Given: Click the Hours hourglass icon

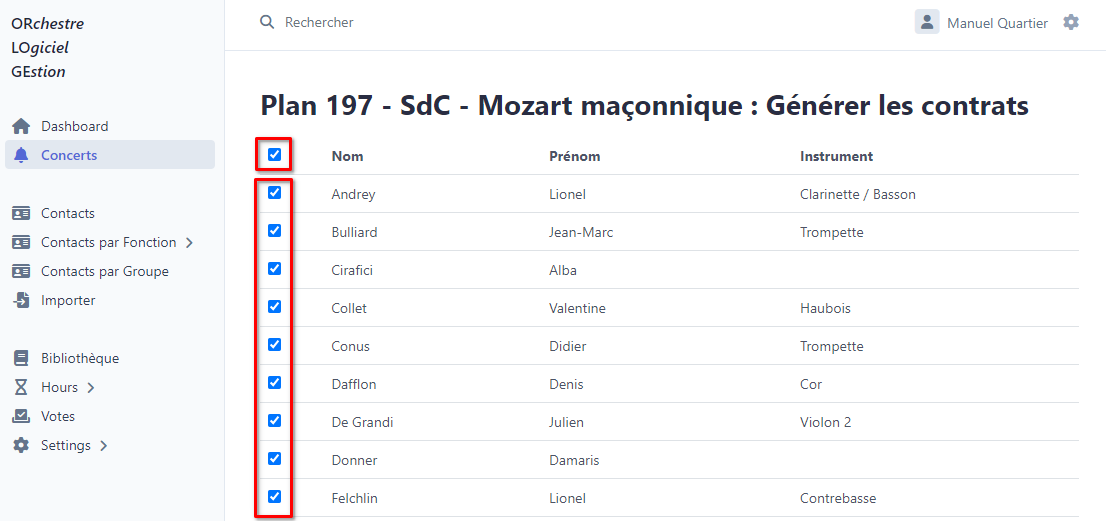Looking at the screenshot, I should pos(21,388).
